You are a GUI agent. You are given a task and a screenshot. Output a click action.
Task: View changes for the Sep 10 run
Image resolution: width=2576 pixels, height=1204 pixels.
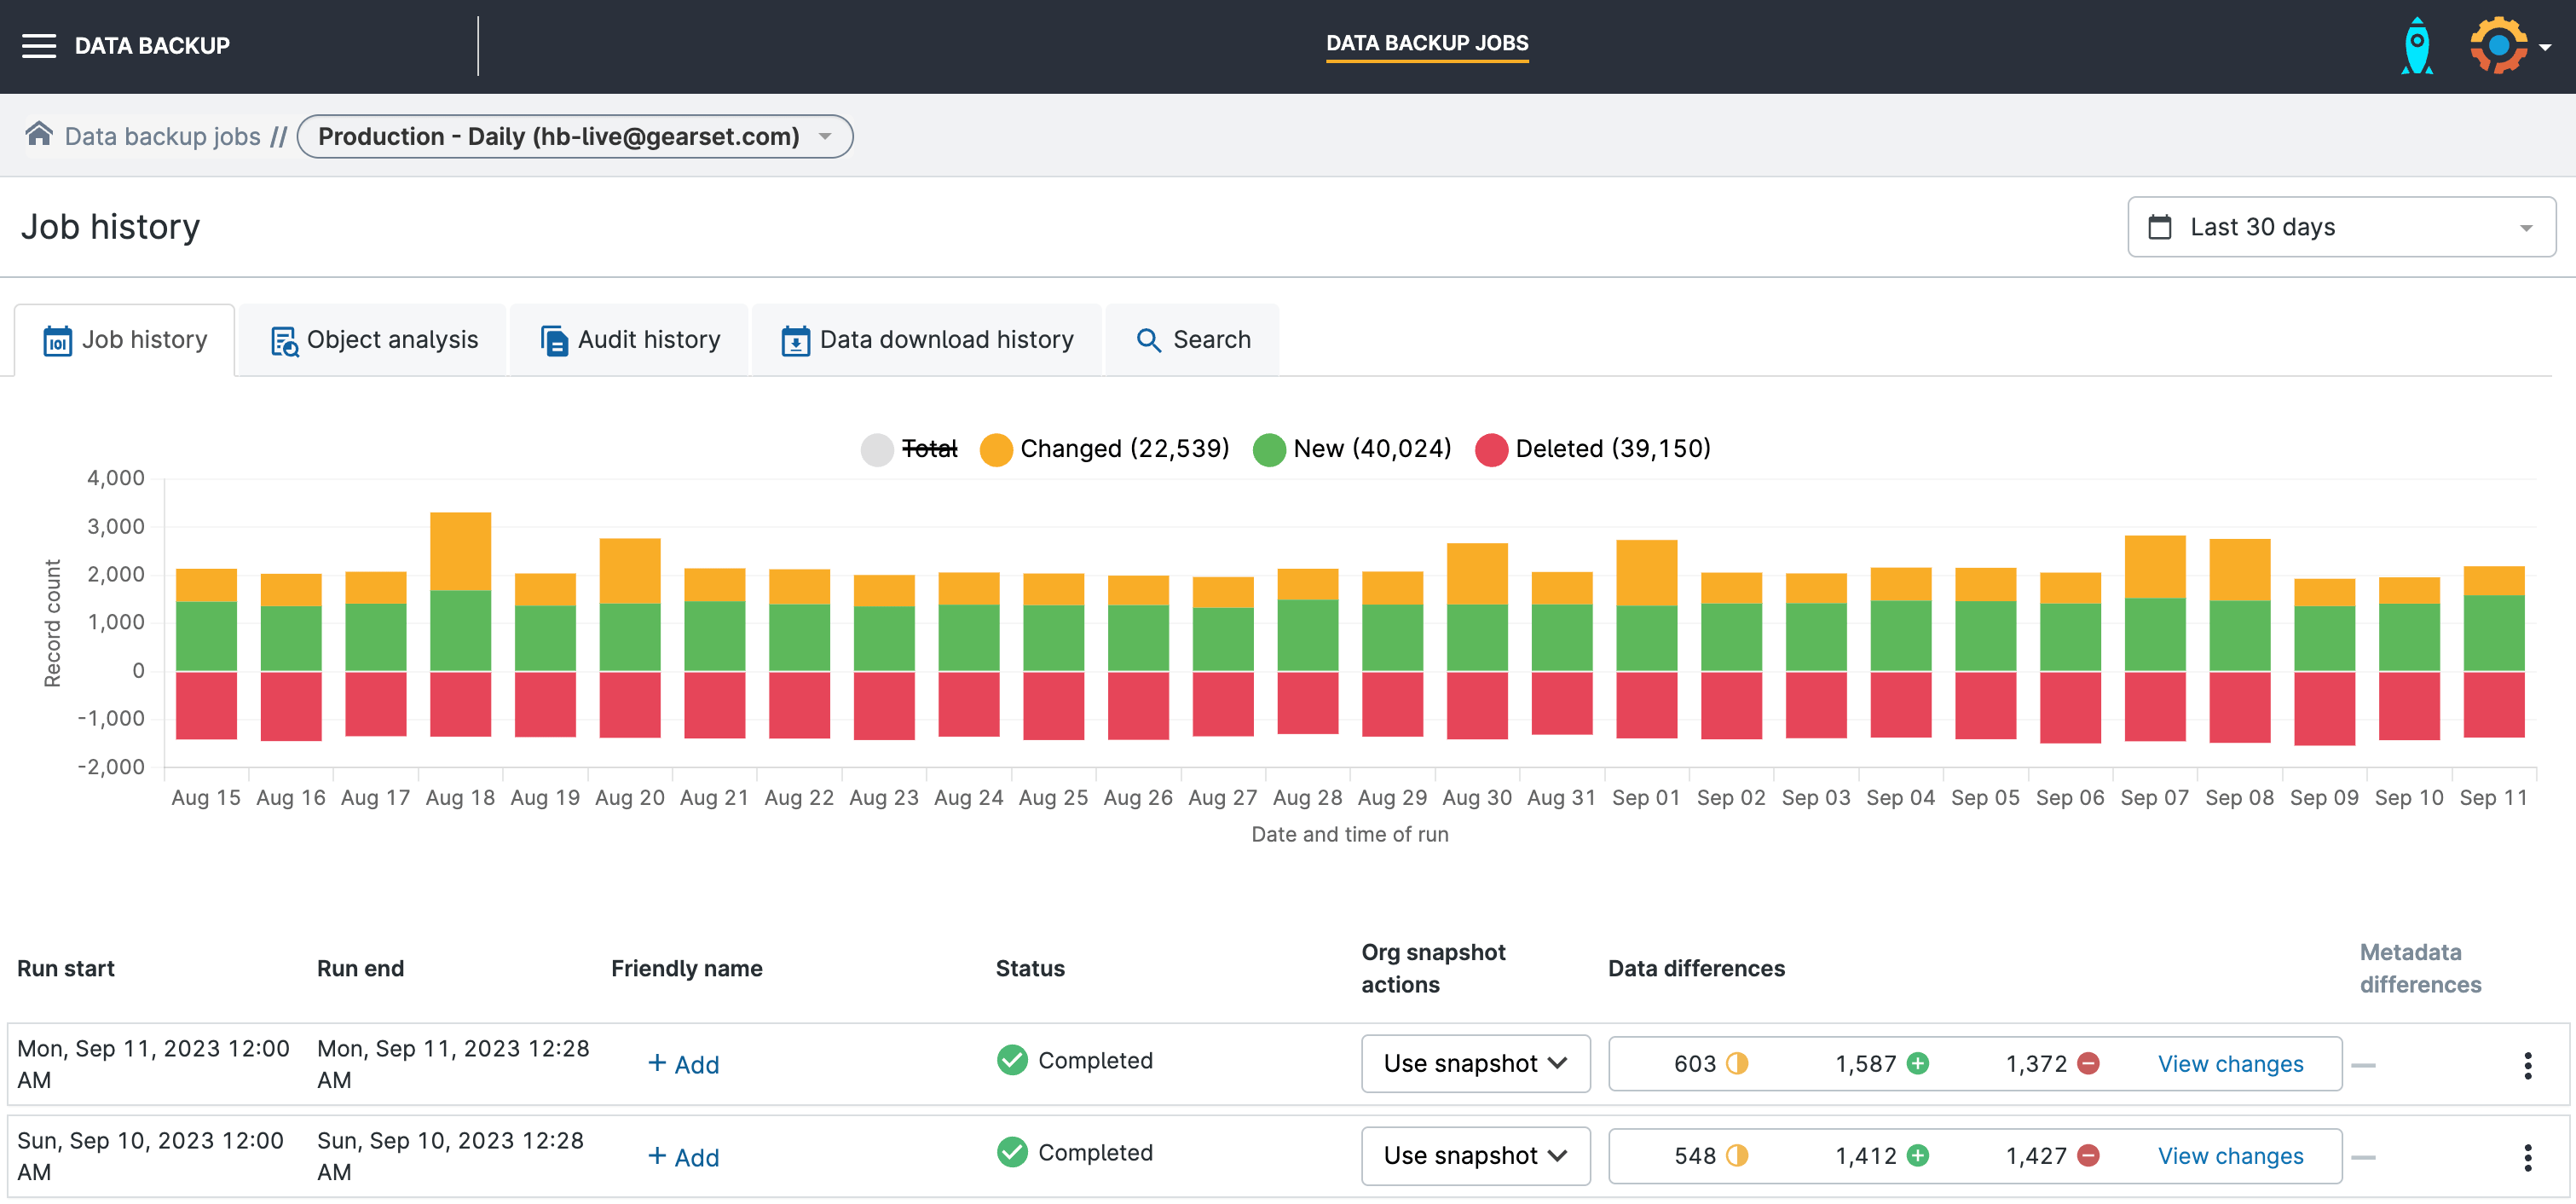coord(2229,1156)
